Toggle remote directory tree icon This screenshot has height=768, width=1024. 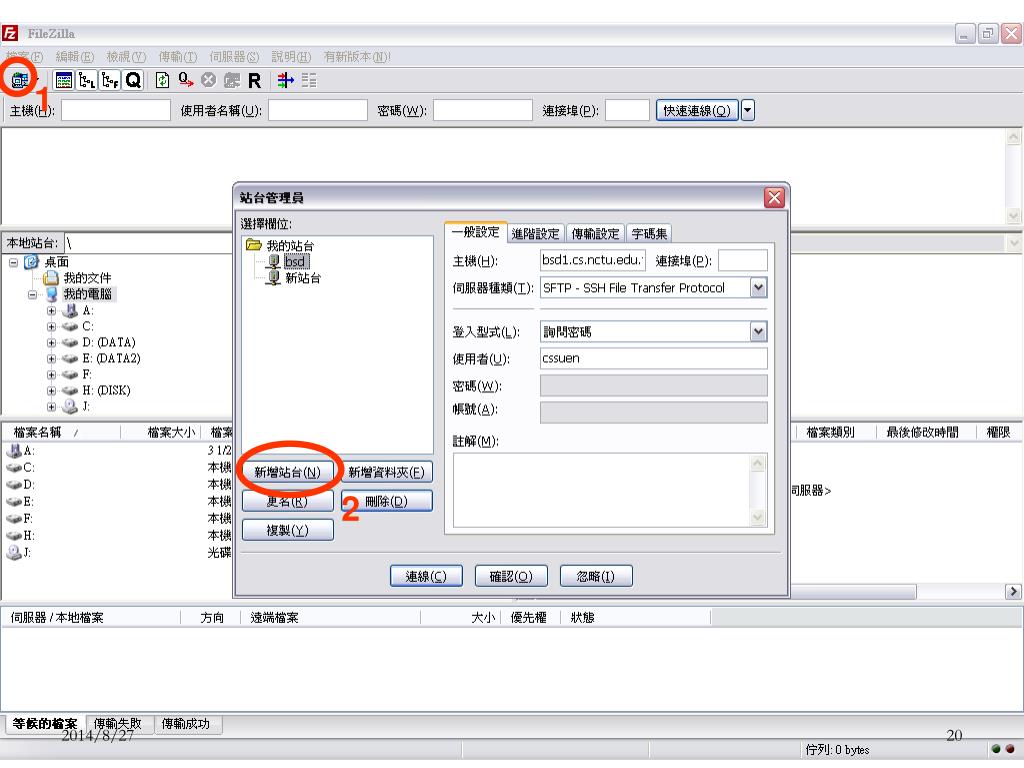click(110, 80)
